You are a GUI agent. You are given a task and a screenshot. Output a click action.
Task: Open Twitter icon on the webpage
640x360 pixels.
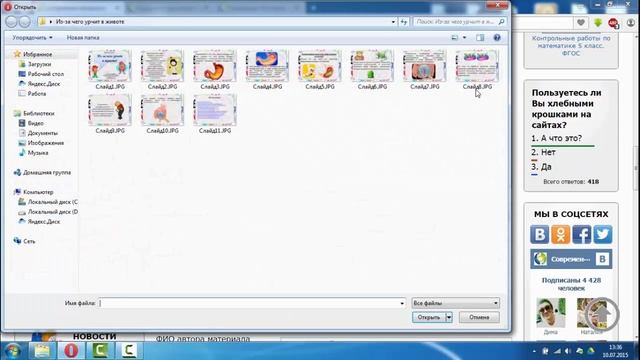point(603,235)
